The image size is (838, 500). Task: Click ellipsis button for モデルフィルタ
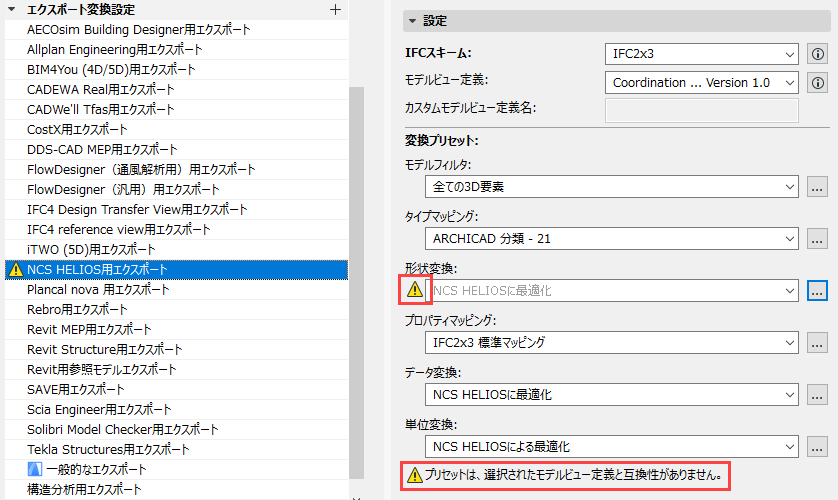(x=817, y=187)
